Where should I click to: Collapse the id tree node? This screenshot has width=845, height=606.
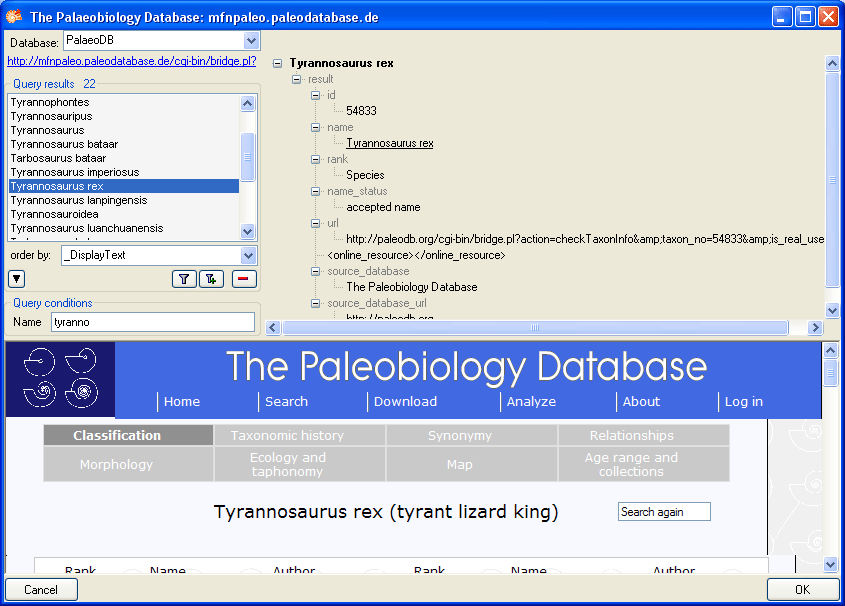[x=315, y=95]
